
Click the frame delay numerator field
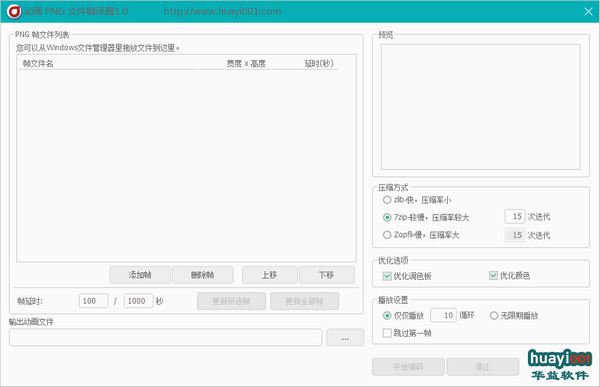(x=93, y=301)
